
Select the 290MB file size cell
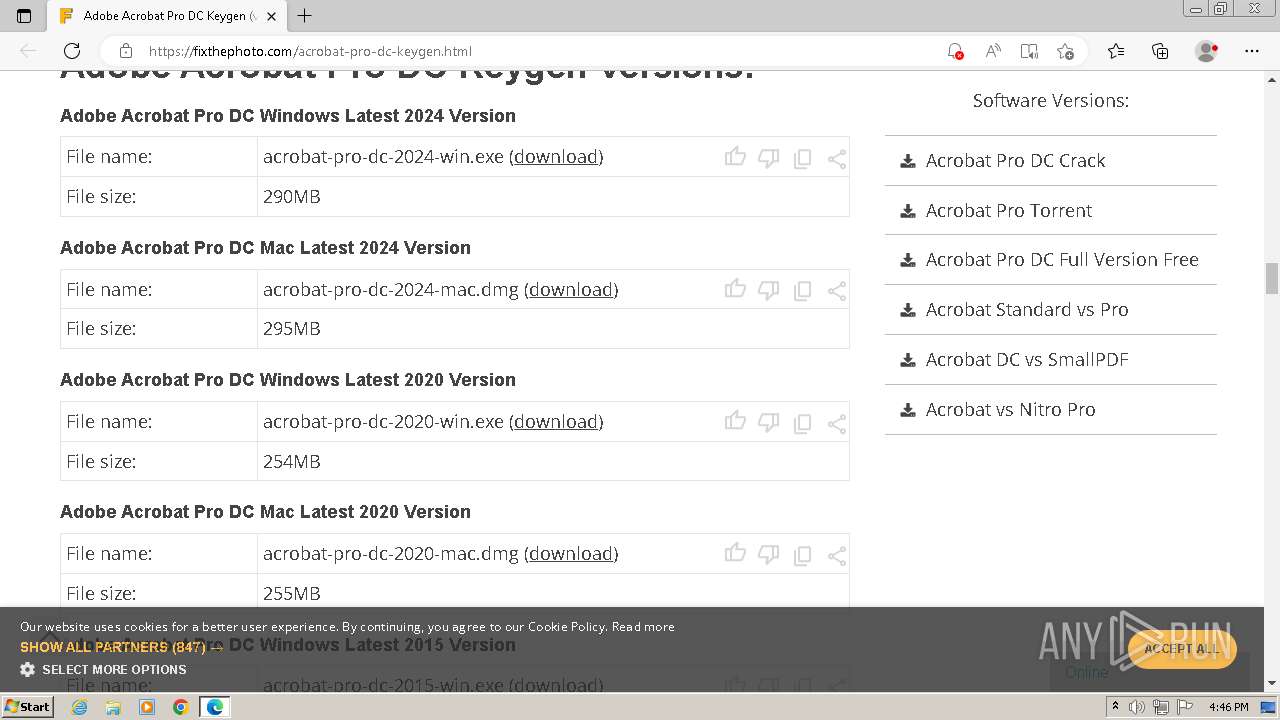tap(553, 196)
